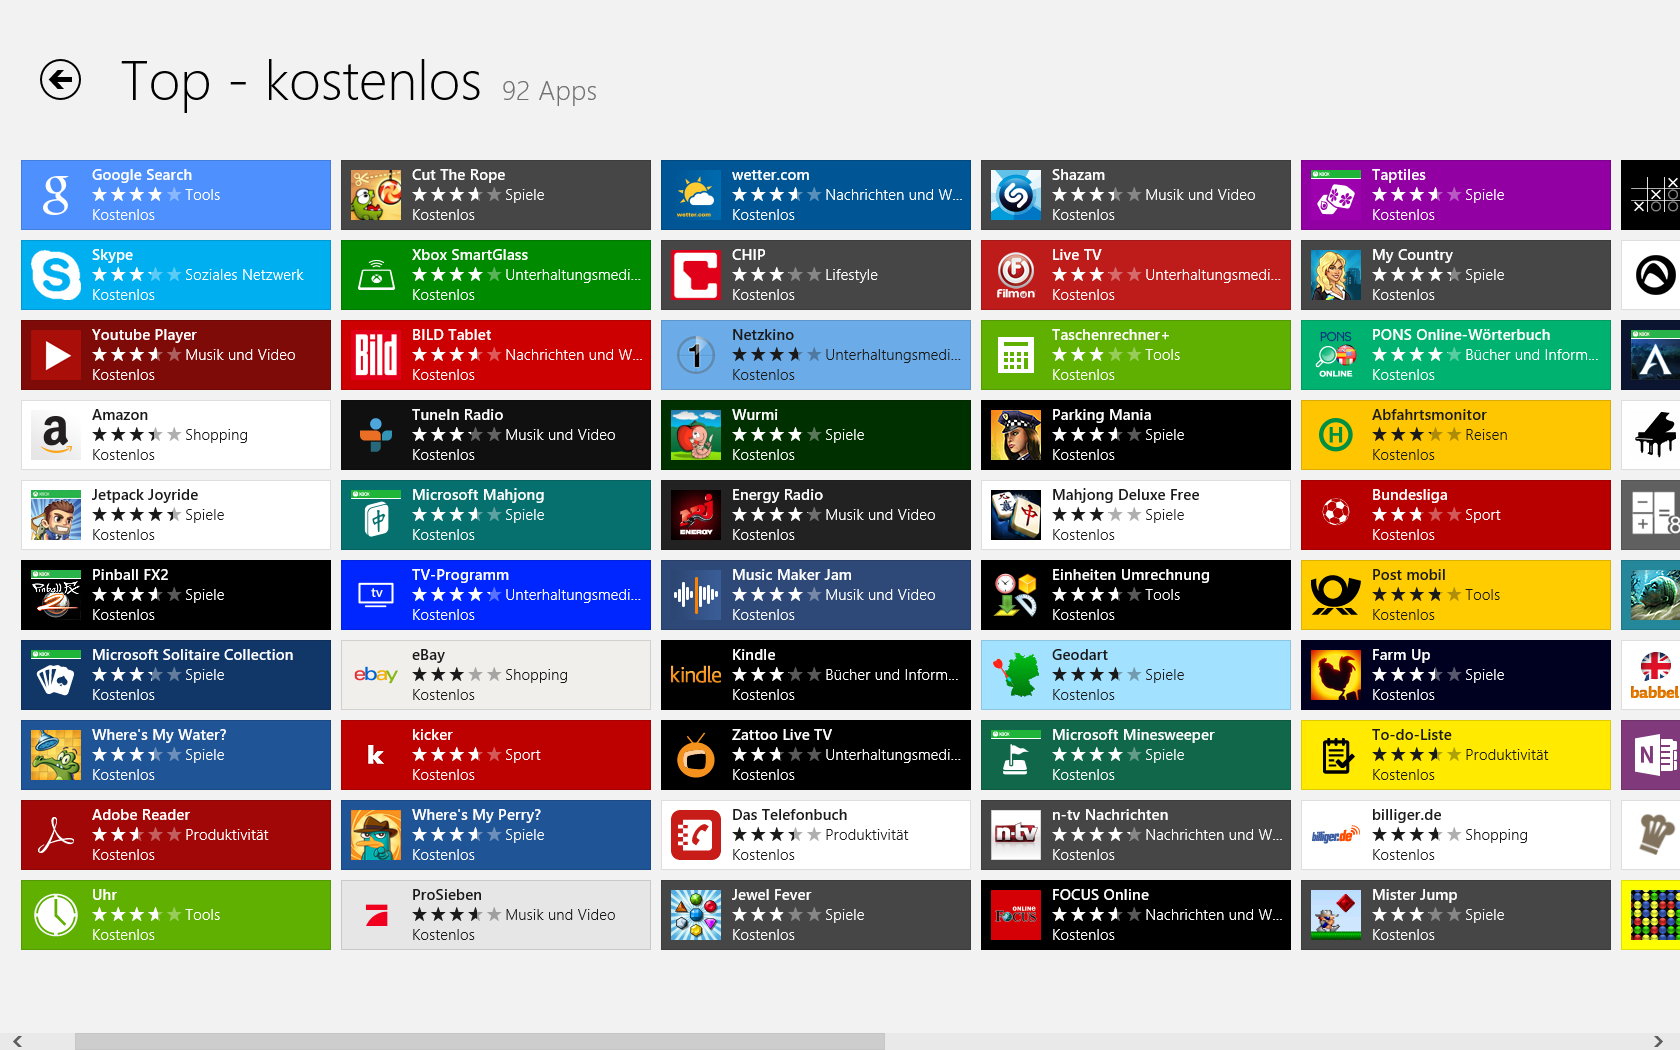1680x1050 pixels.
Task: Open the Parking Mania tile
Action: click(1136, 435)
